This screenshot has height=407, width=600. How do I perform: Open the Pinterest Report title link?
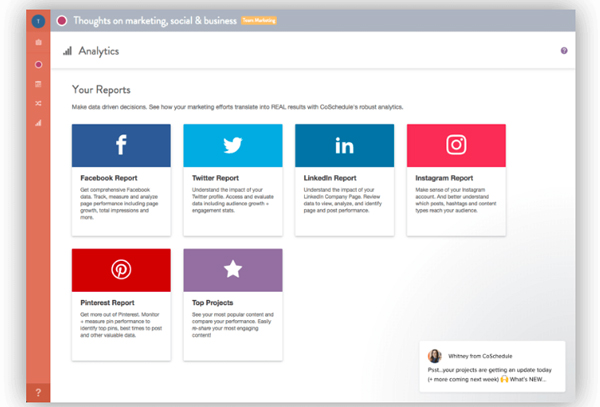pos(107,303)
